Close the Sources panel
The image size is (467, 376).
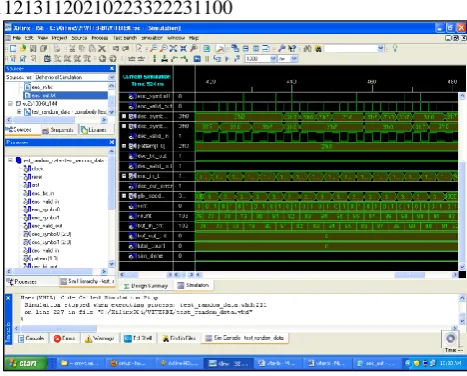(x=112, y=68)
